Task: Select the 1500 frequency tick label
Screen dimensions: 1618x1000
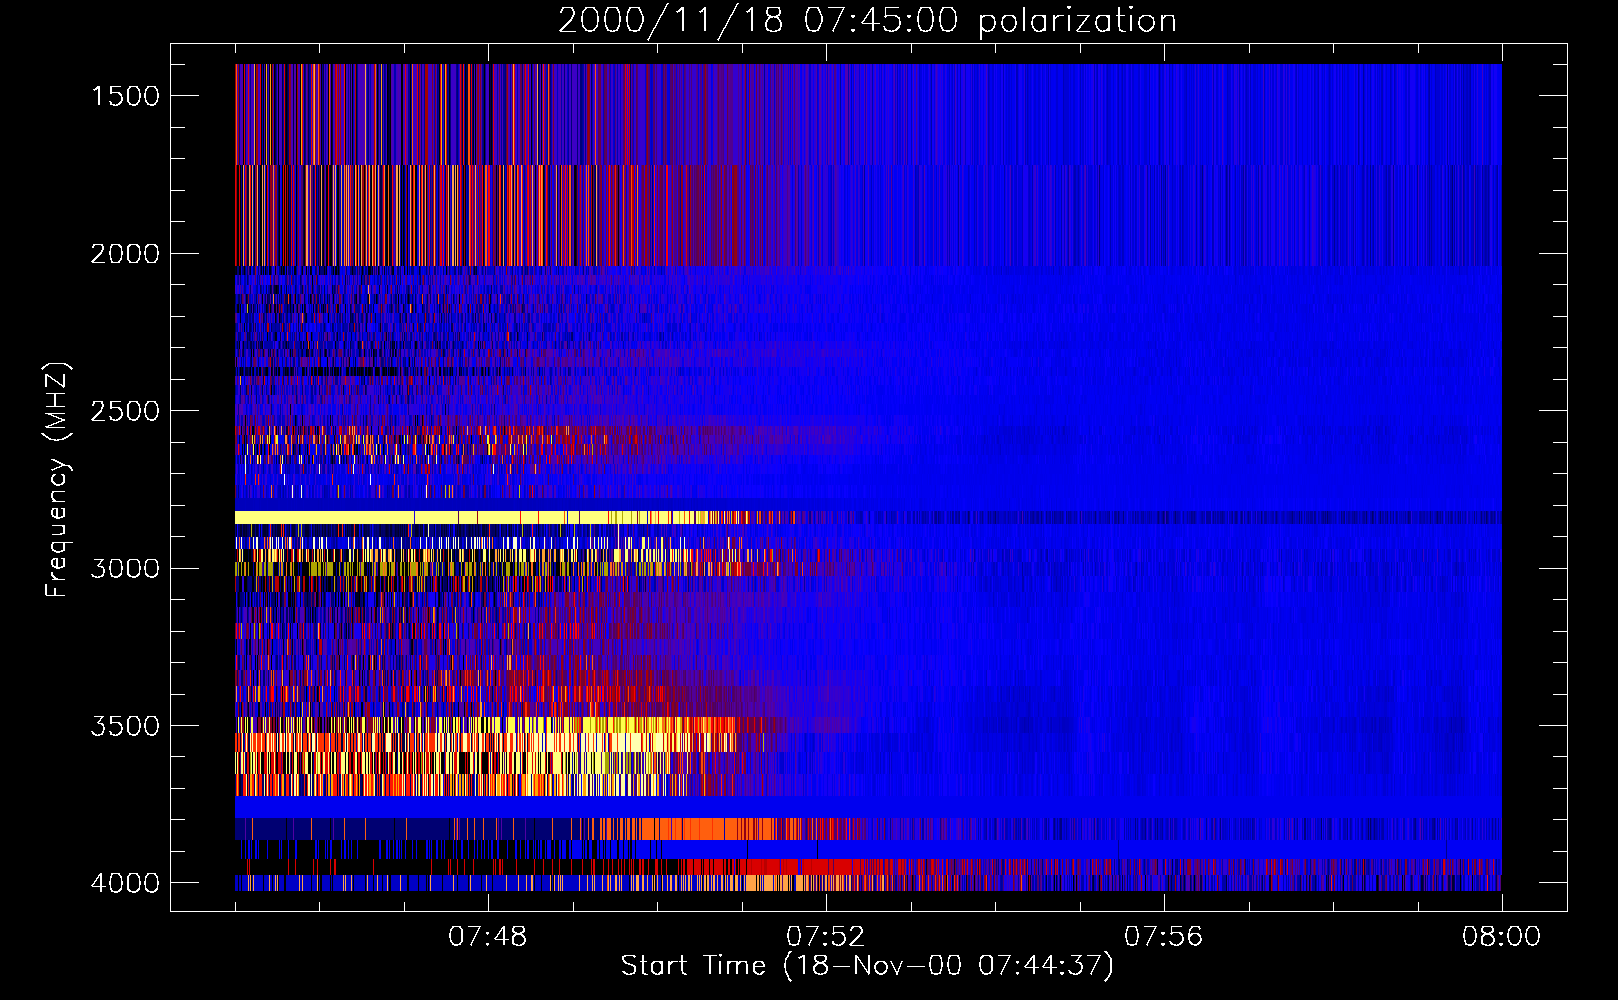Action: coord(125,96)
